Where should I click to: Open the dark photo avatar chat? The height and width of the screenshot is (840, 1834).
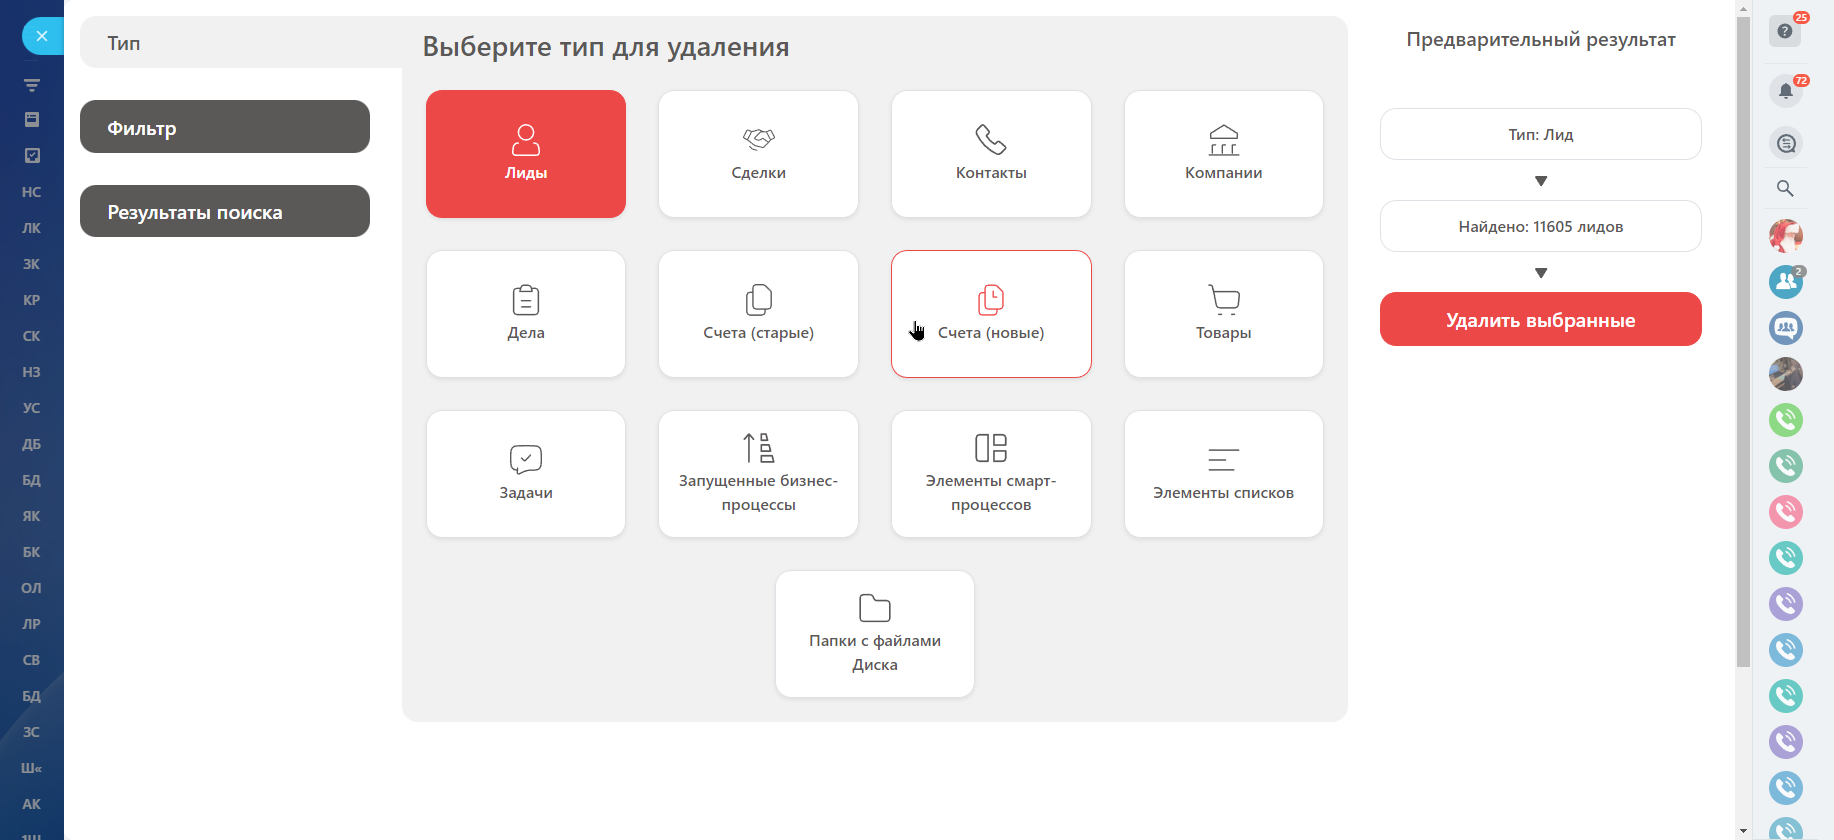point(1786,374)
